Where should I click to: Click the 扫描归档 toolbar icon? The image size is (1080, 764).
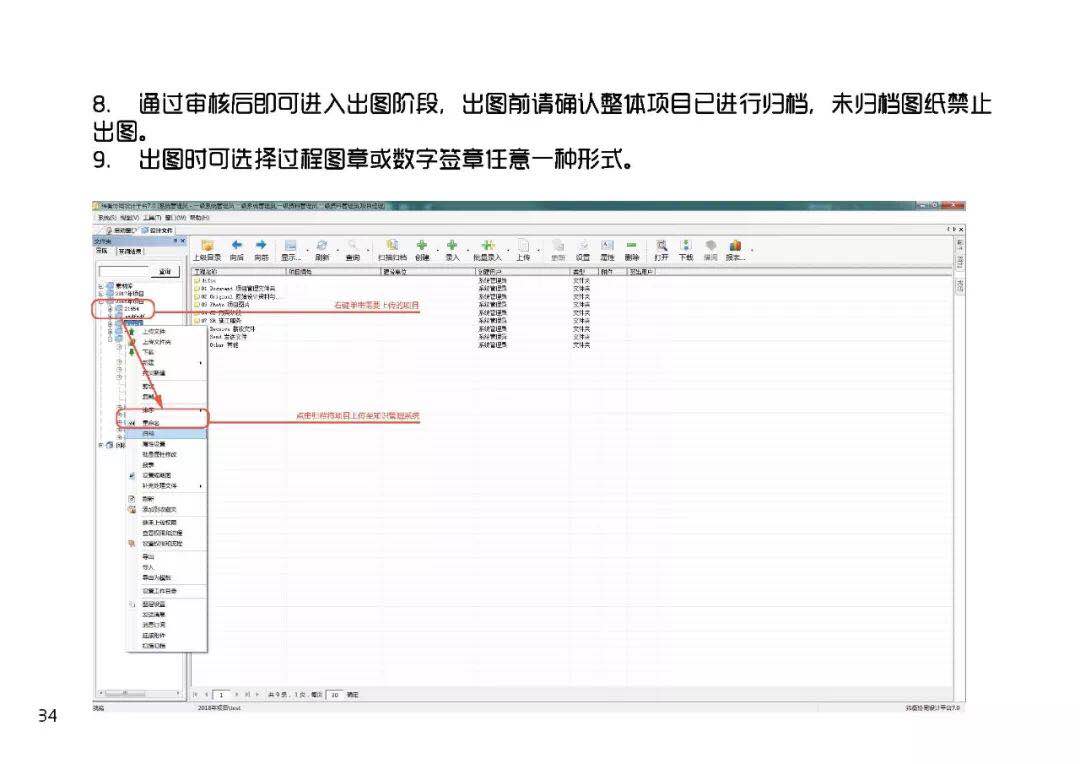392,245
